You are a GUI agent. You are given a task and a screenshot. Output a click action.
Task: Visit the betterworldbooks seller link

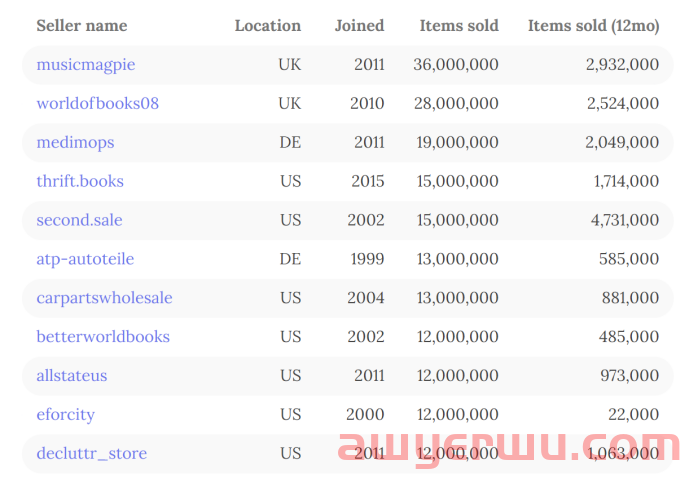[x=103, y=337]
